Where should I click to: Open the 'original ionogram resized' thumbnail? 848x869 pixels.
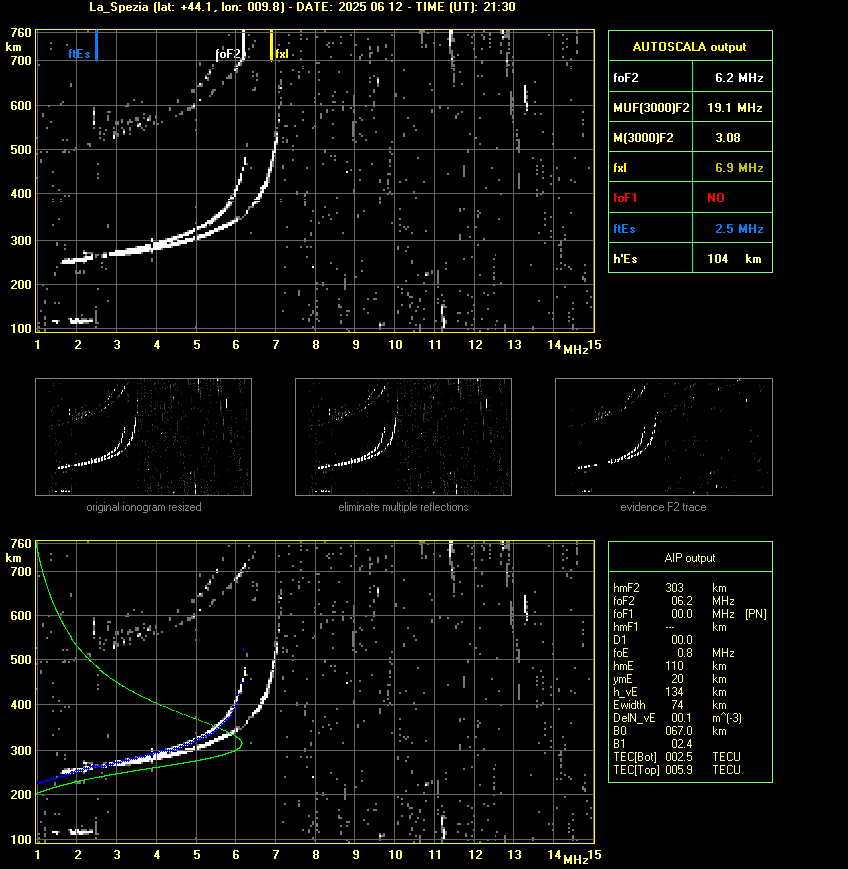144,437
